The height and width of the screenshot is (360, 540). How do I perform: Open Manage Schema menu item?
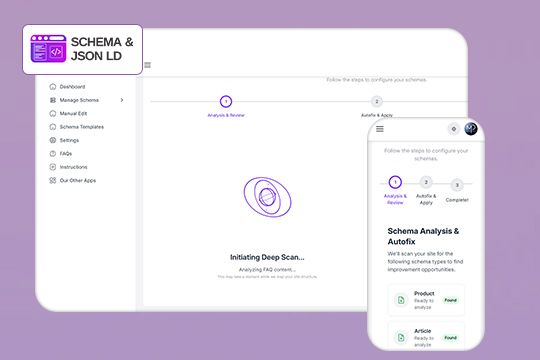tap(79, 100)
